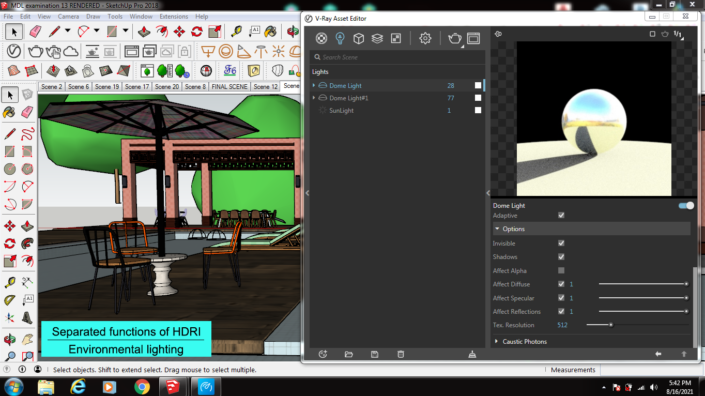Switch to the FINAL SCENE tab
The width and height of the screenshot is (705, 396).
229,86
